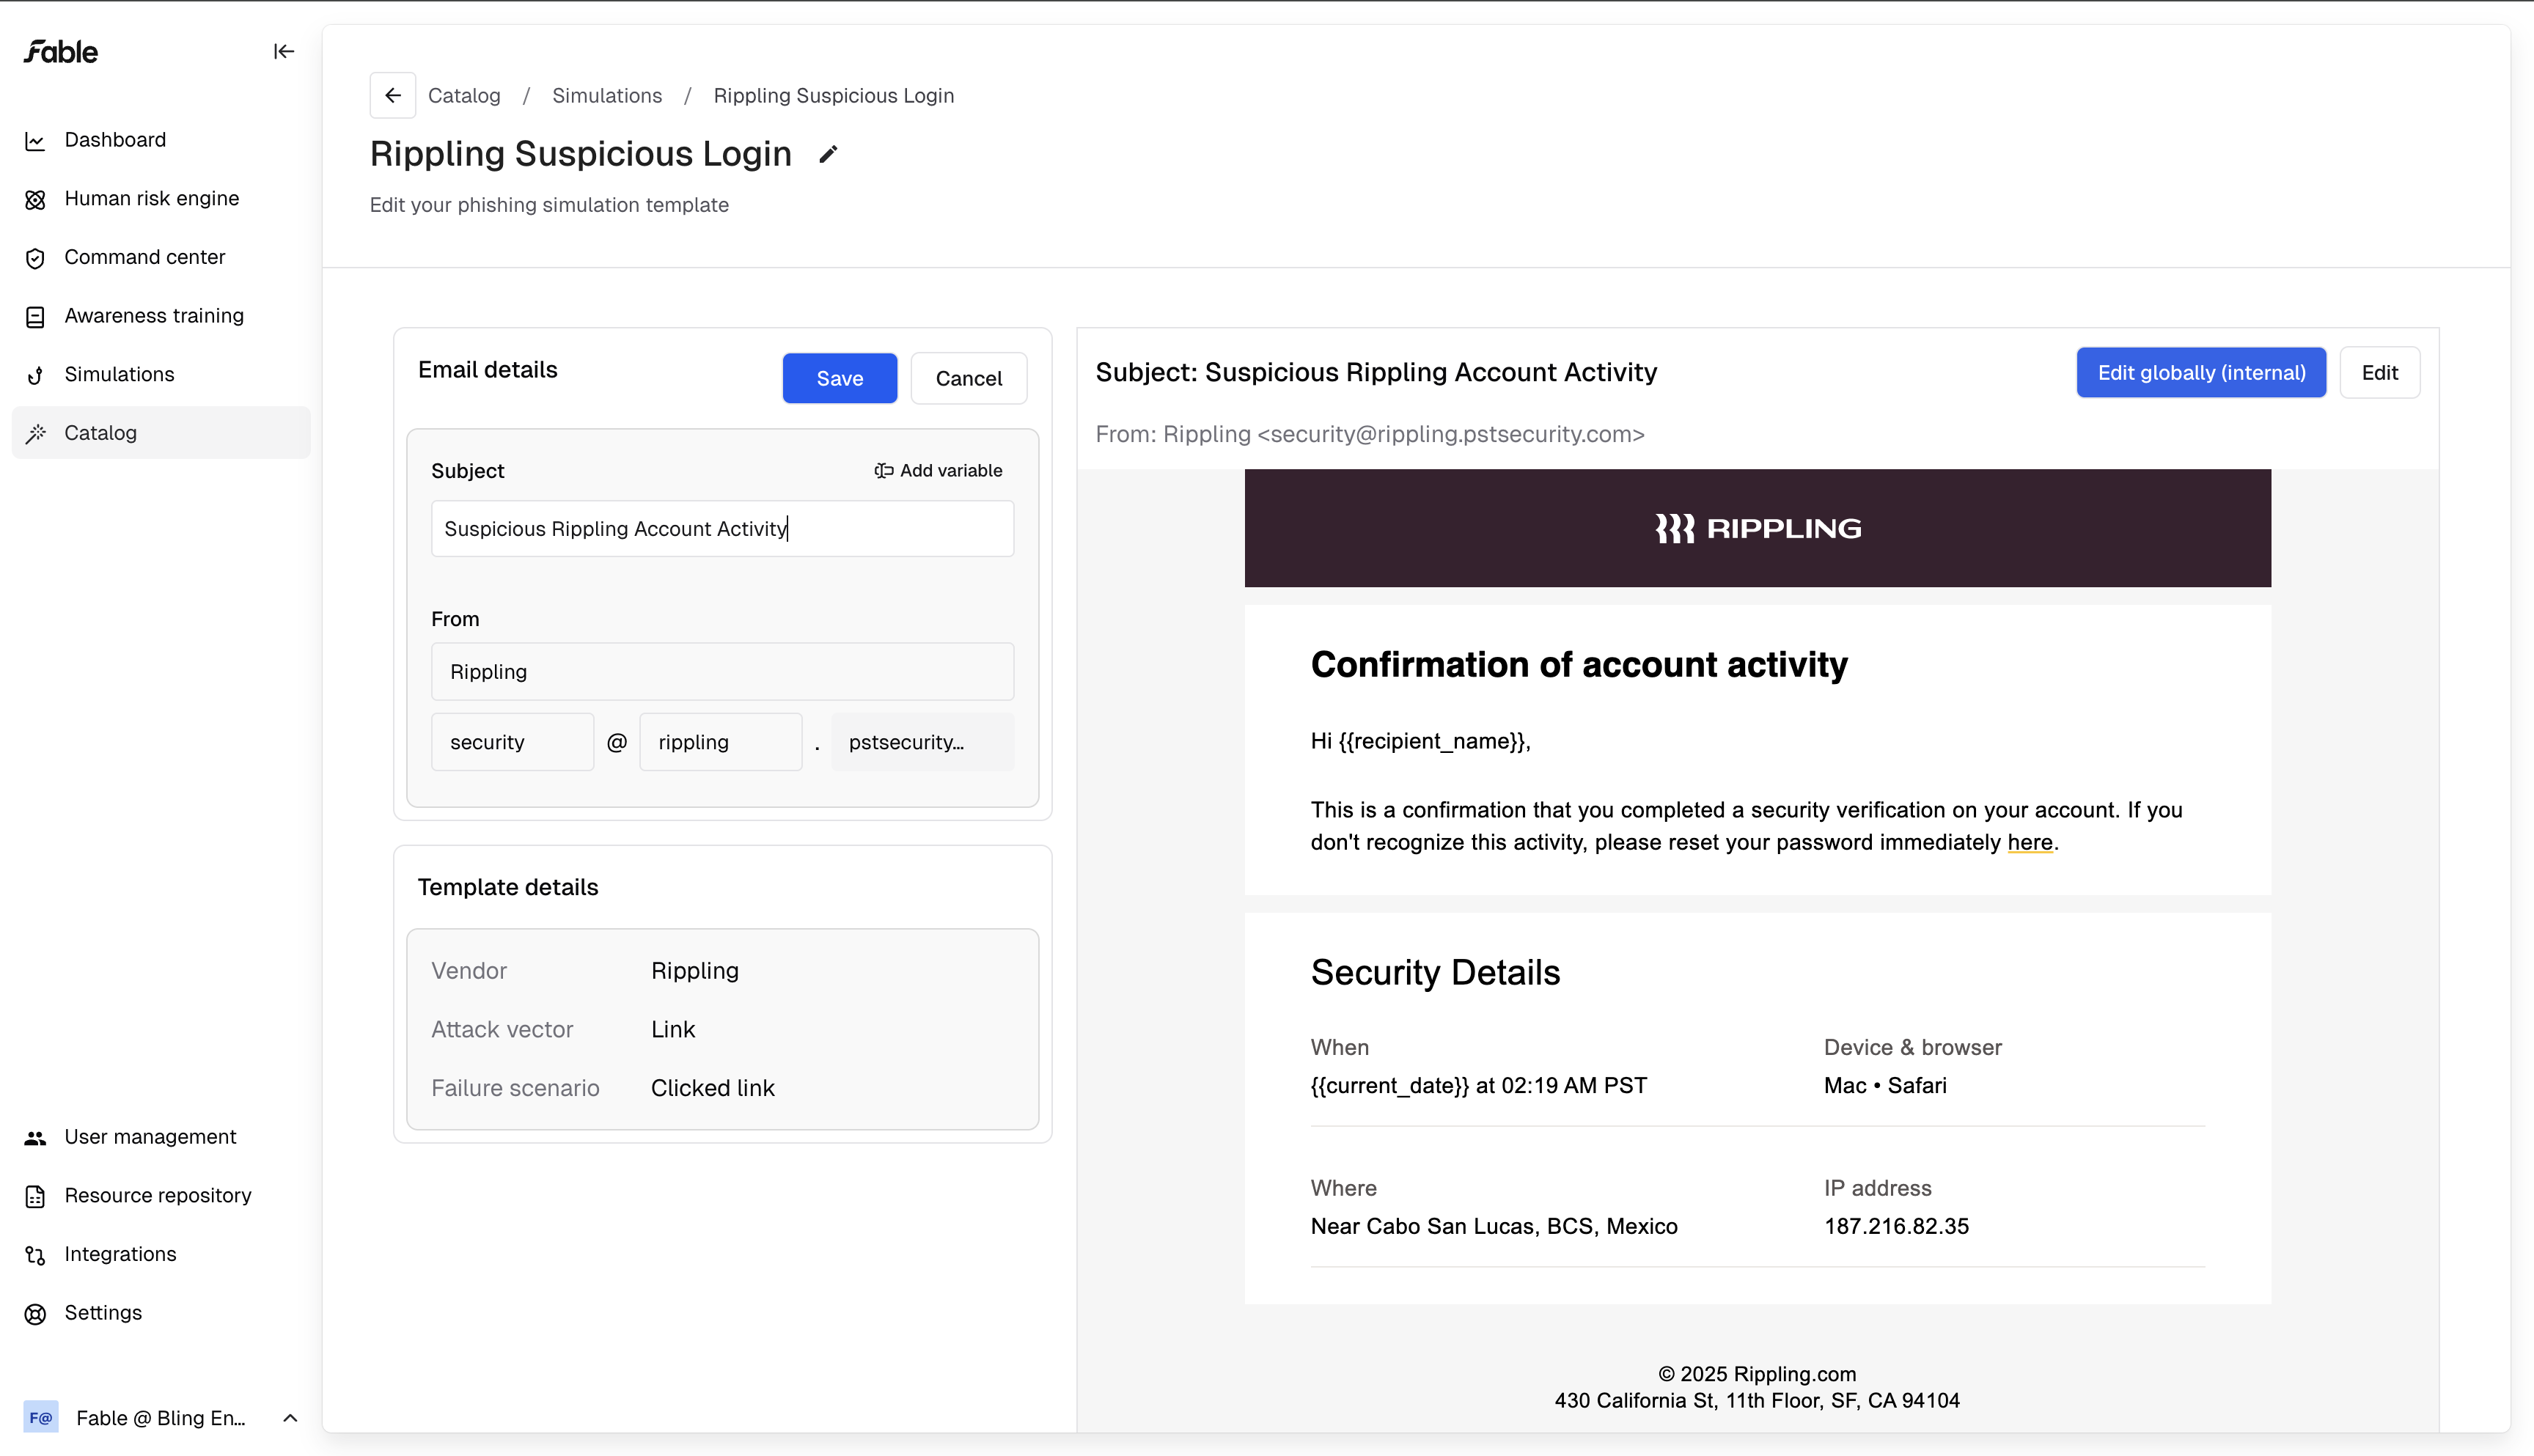This screenshot has width=2534, height=1456.
Task: Click the IP address 187.216.82.35
Action: click(1896, 1226)
